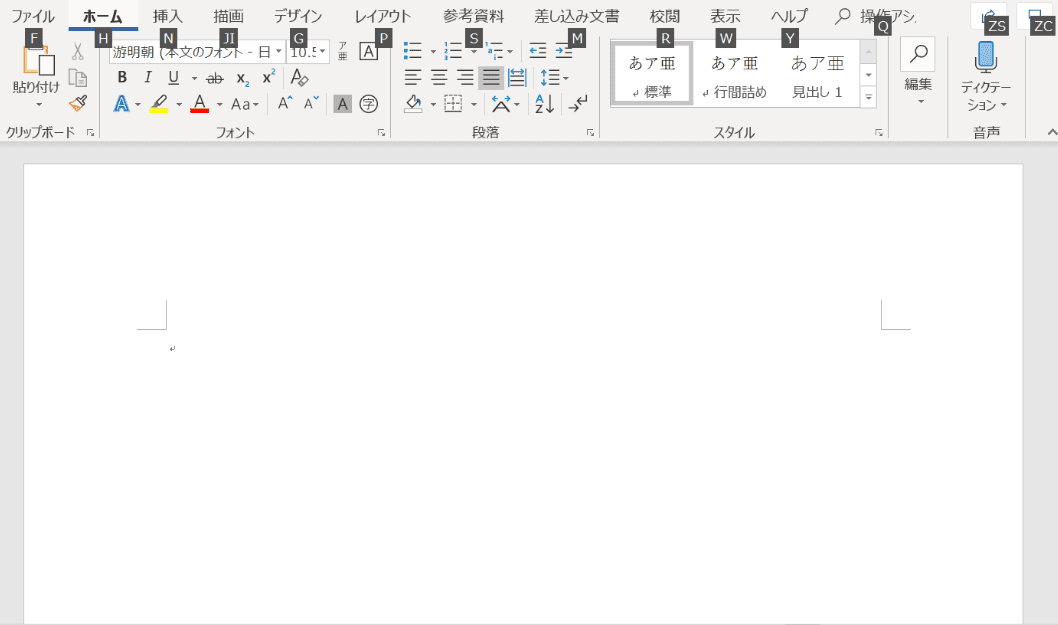Open the font size 10.5 dropdown
Screen dimensions: 1058x625
coord(323,51)
